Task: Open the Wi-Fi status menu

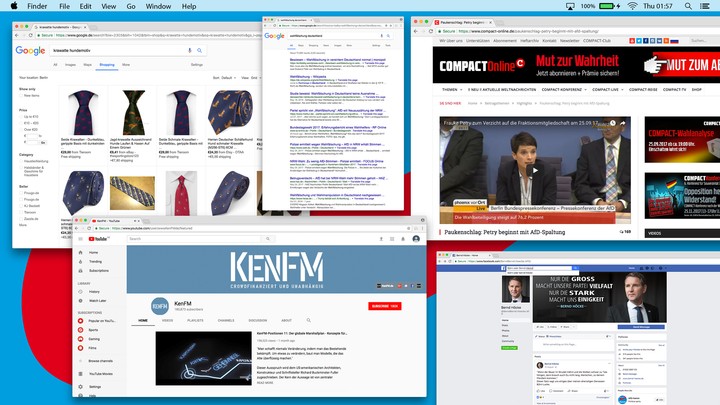Action: [632, 6]
